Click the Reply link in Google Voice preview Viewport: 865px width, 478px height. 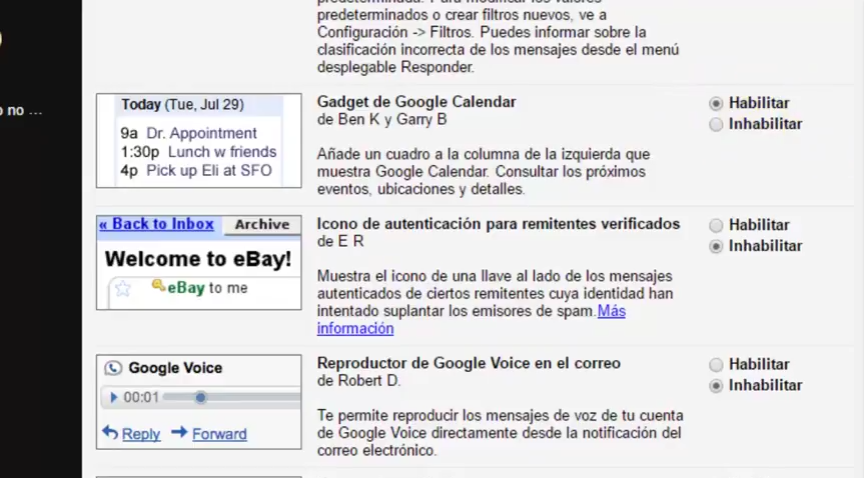pos(141,434)
